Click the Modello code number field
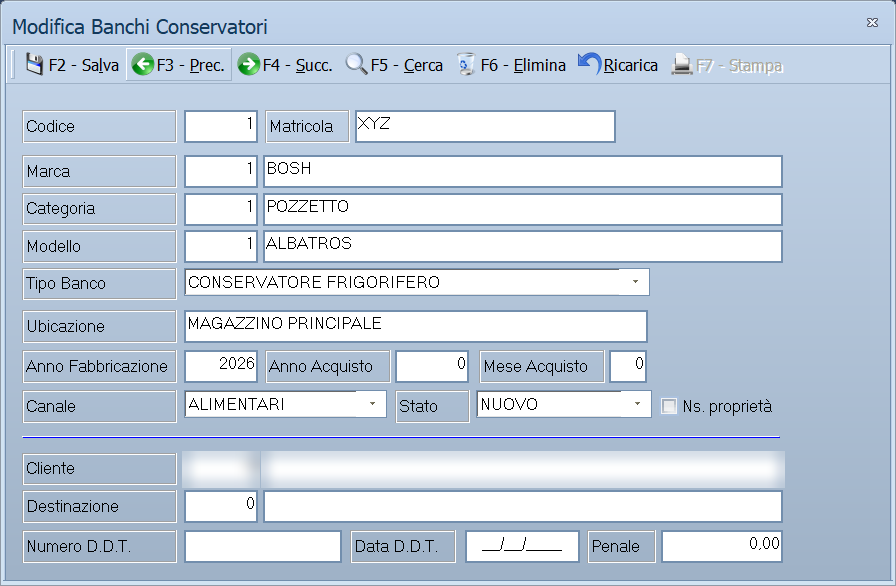Viewport: 896px width, 586px height. [221, 247]
